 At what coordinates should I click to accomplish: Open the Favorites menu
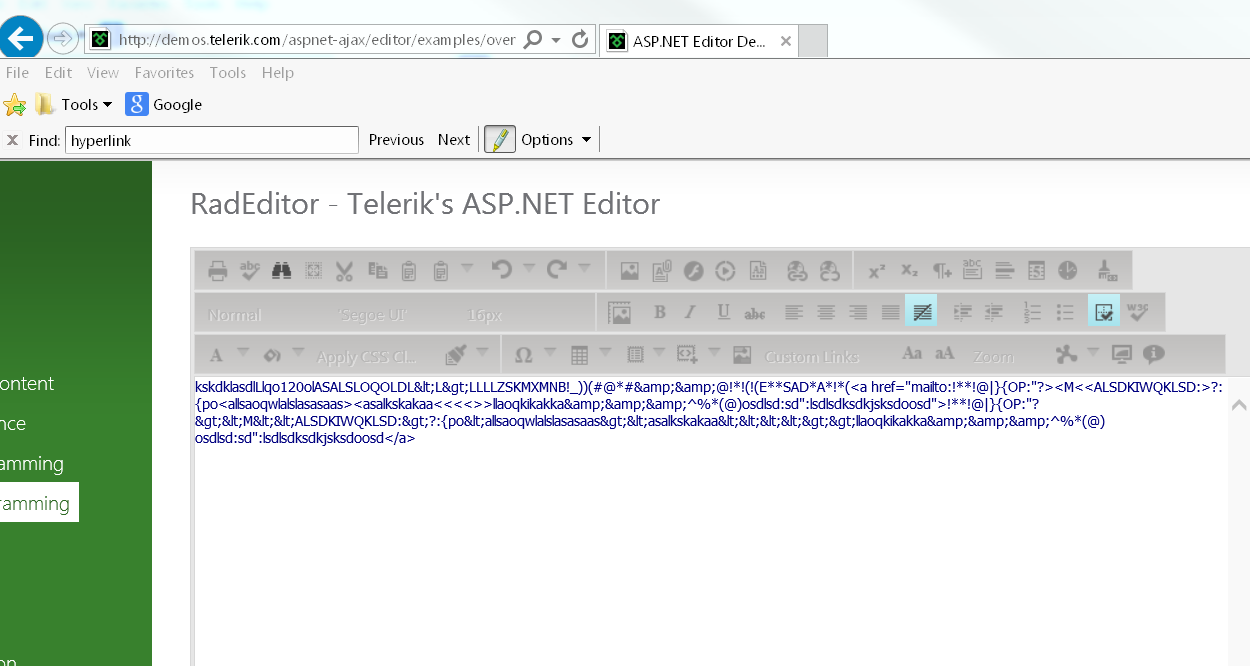[x=164, y=73]
